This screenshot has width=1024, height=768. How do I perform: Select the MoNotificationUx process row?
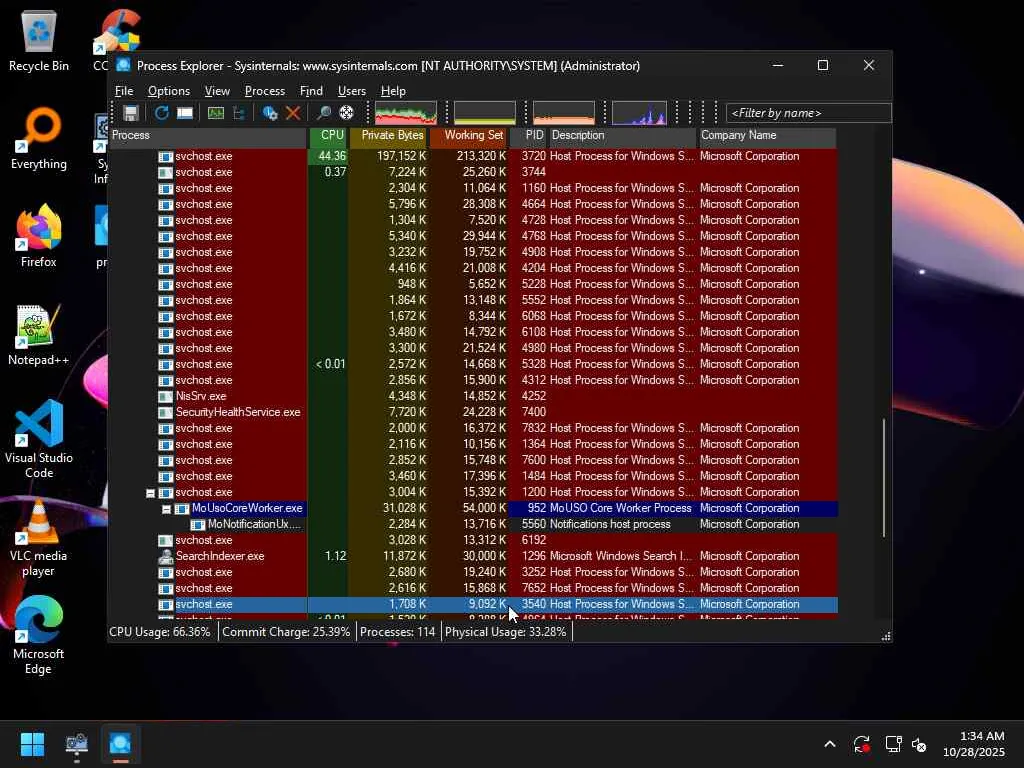pos(473,524)
